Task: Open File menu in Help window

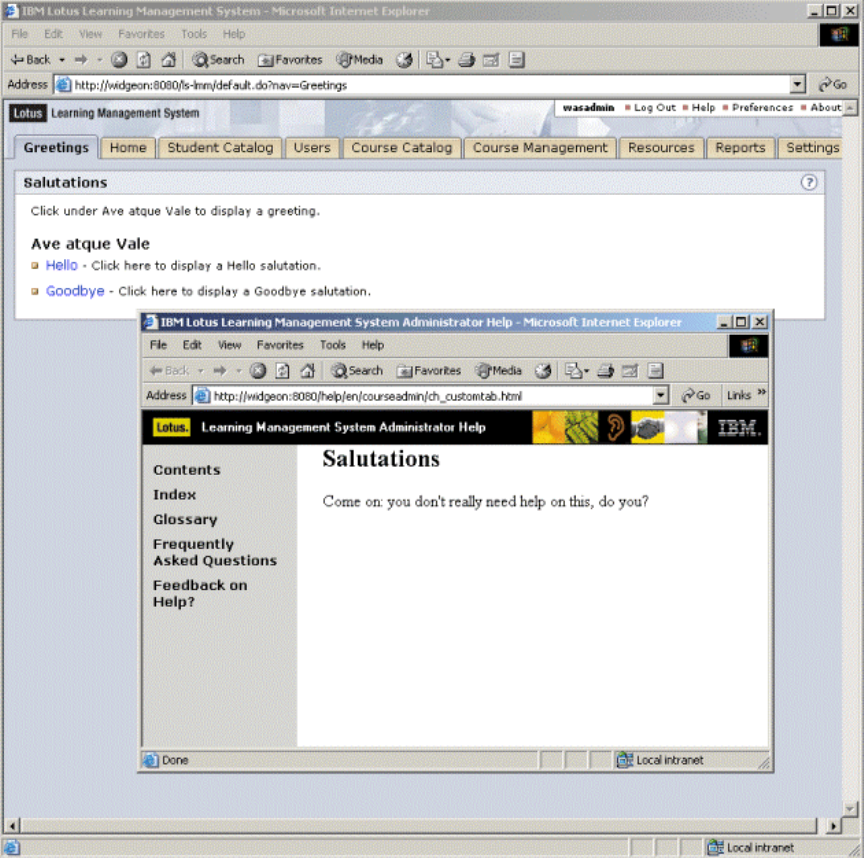Action: pyautogui.click(x=158, y=345)
